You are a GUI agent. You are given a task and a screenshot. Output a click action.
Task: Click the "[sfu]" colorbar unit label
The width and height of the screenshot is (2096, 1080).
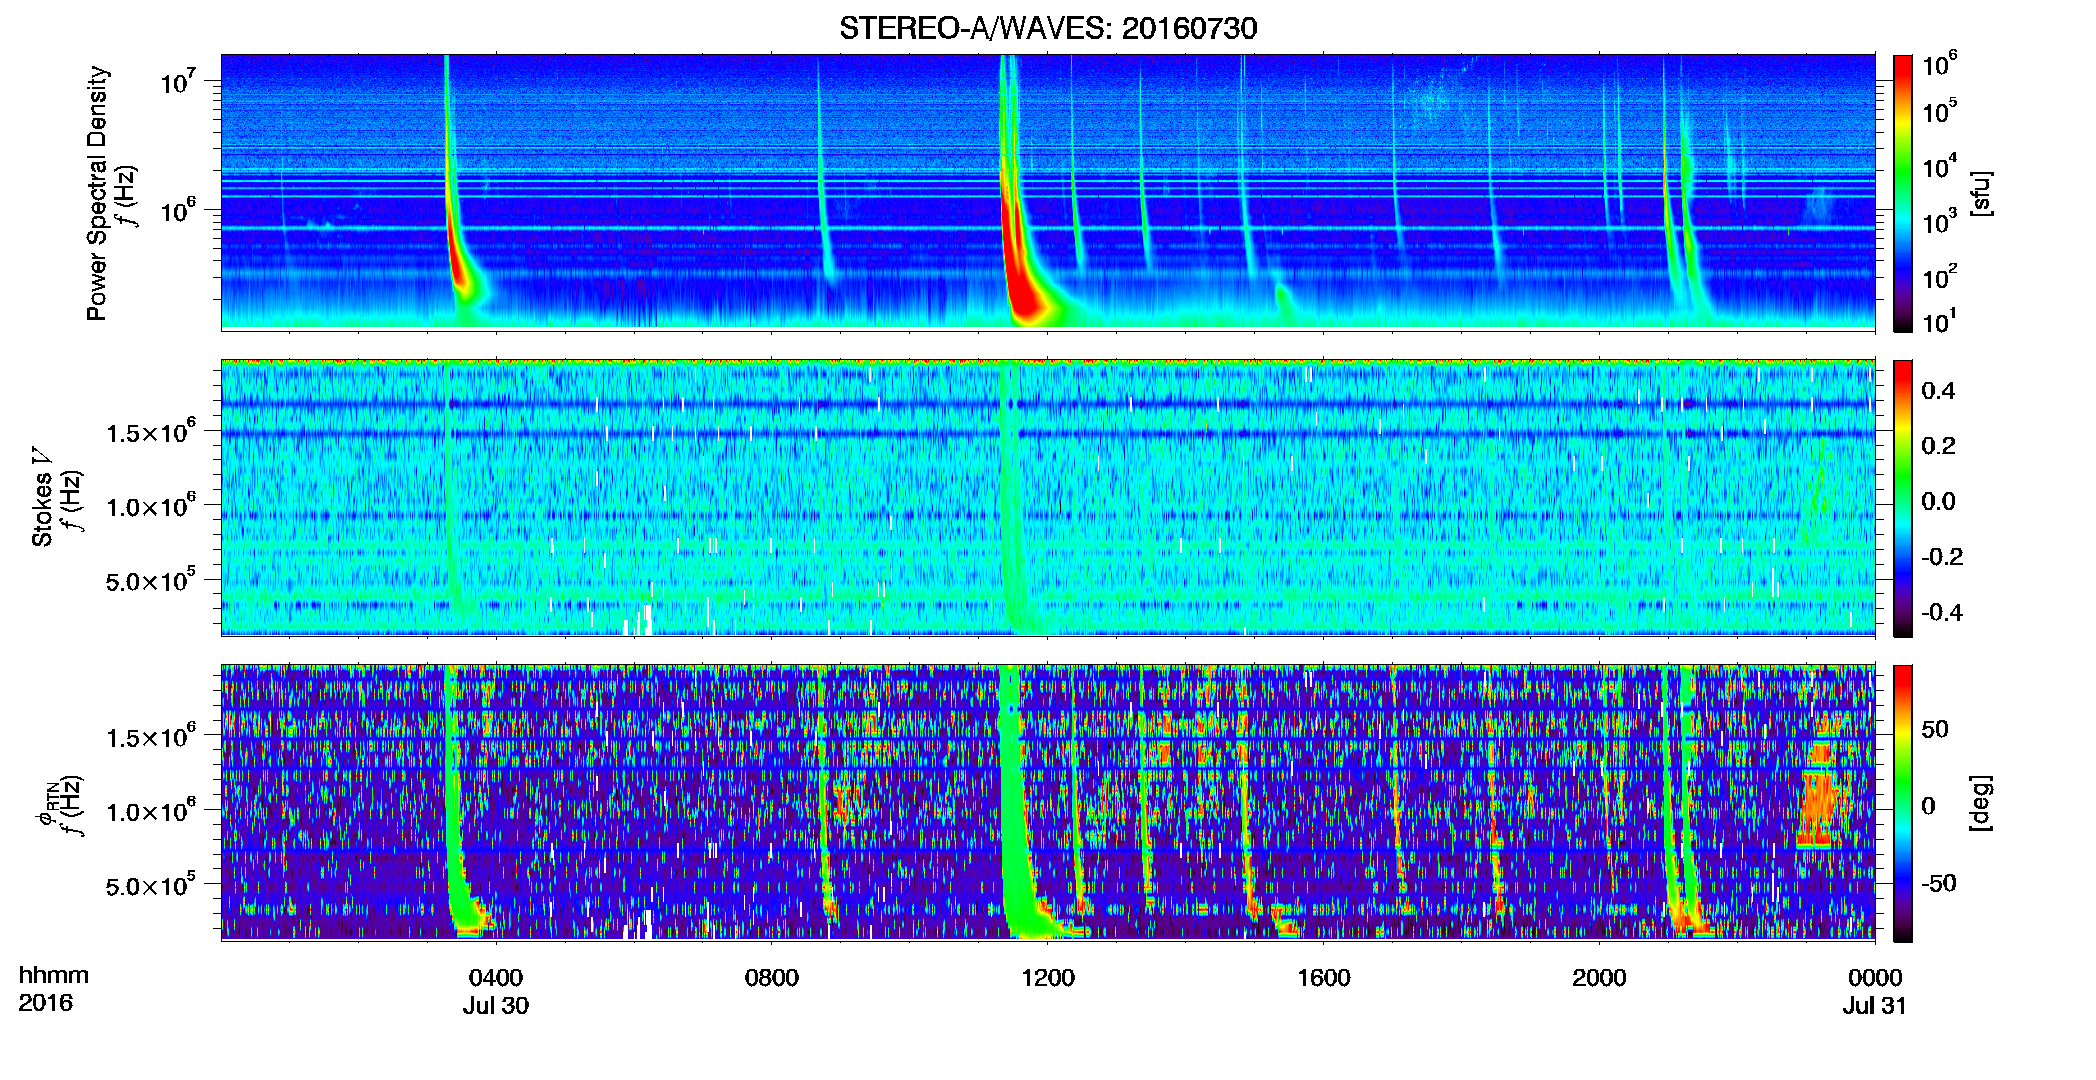pos(1981,193)
